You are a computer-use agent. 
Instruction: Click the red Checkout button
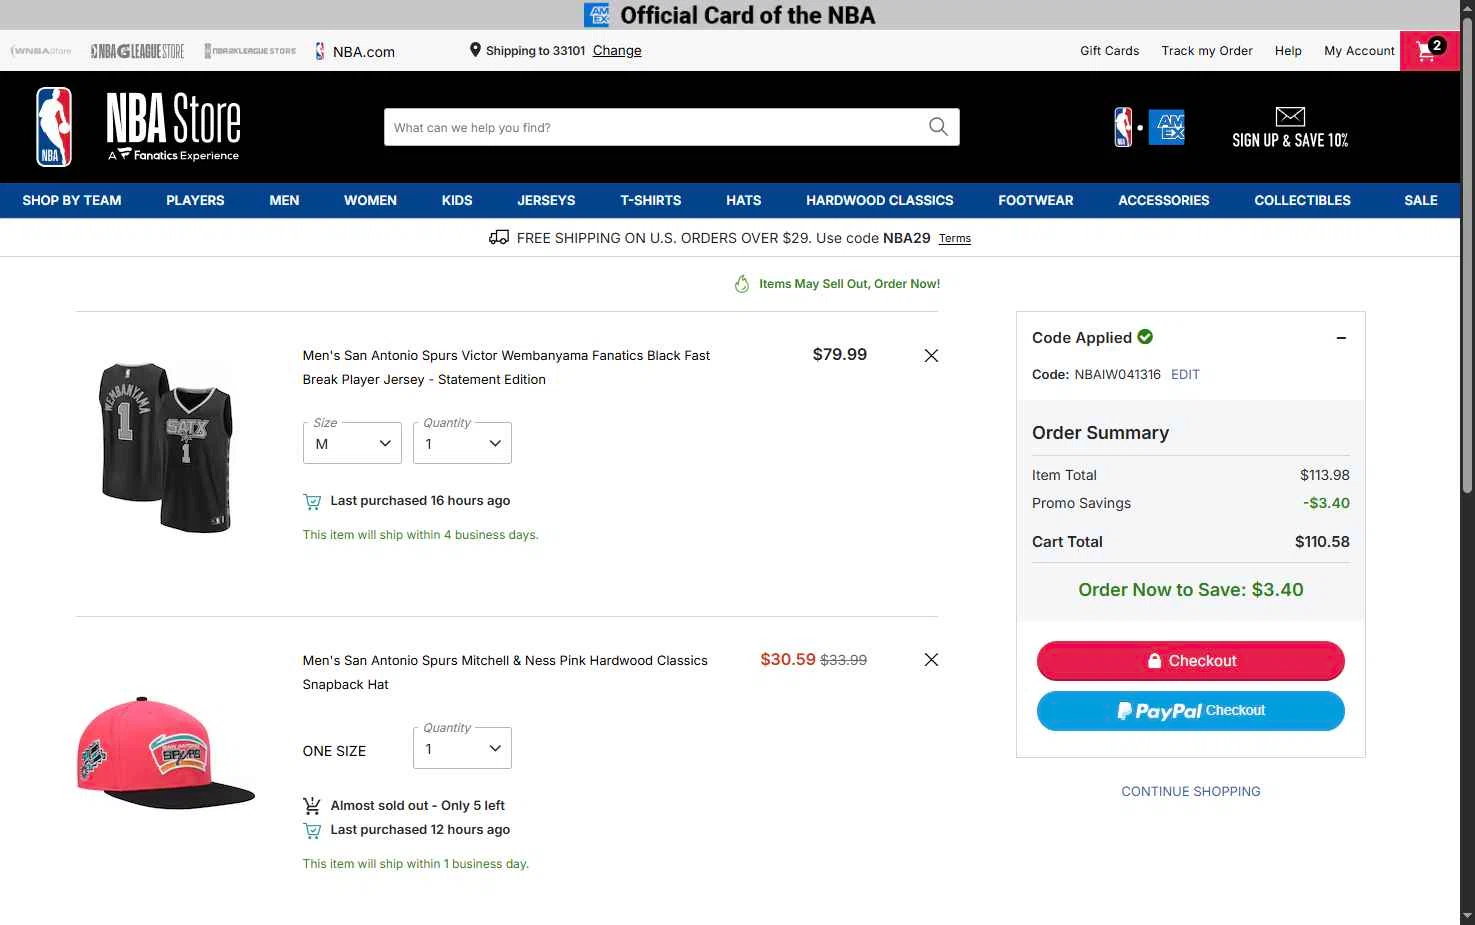pyautogui.click(x=1190, y=661)
